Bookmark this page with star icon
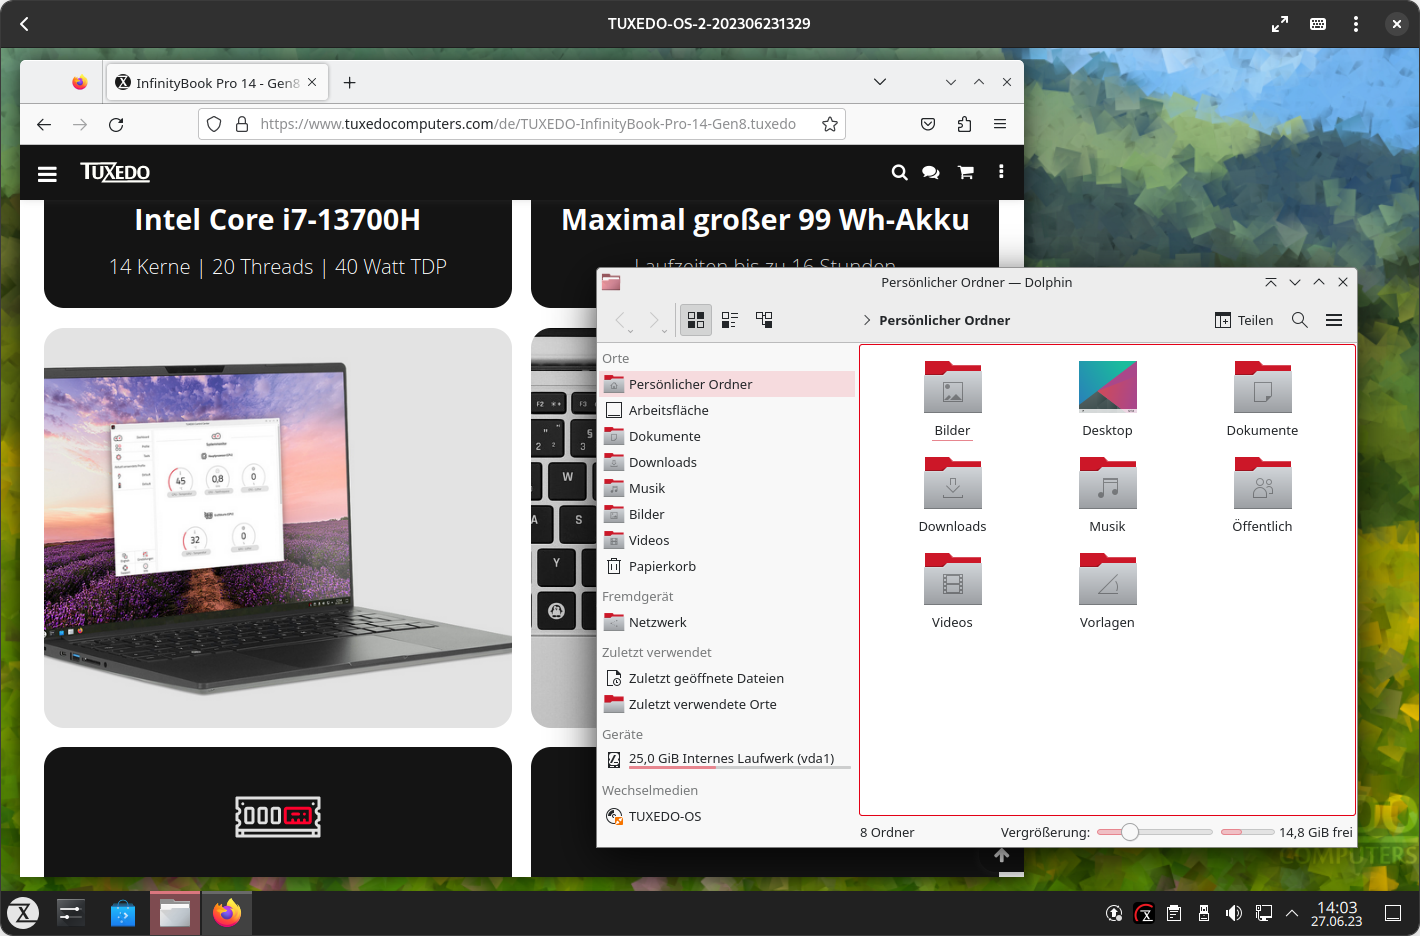Image resolution: width=1420 pixels, height=936 pixels. click(830, 124)
